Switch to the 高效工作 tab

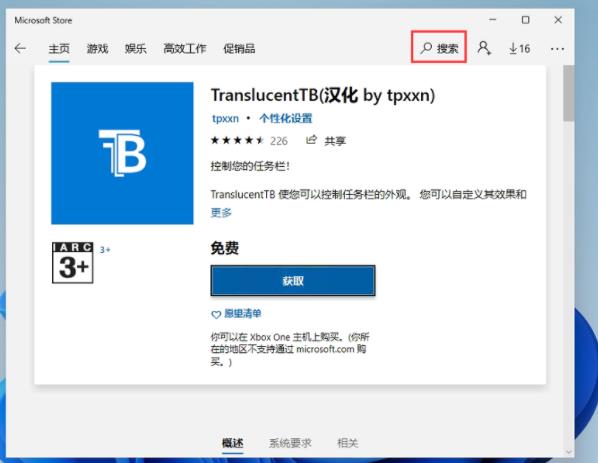[x=185, y=48]
